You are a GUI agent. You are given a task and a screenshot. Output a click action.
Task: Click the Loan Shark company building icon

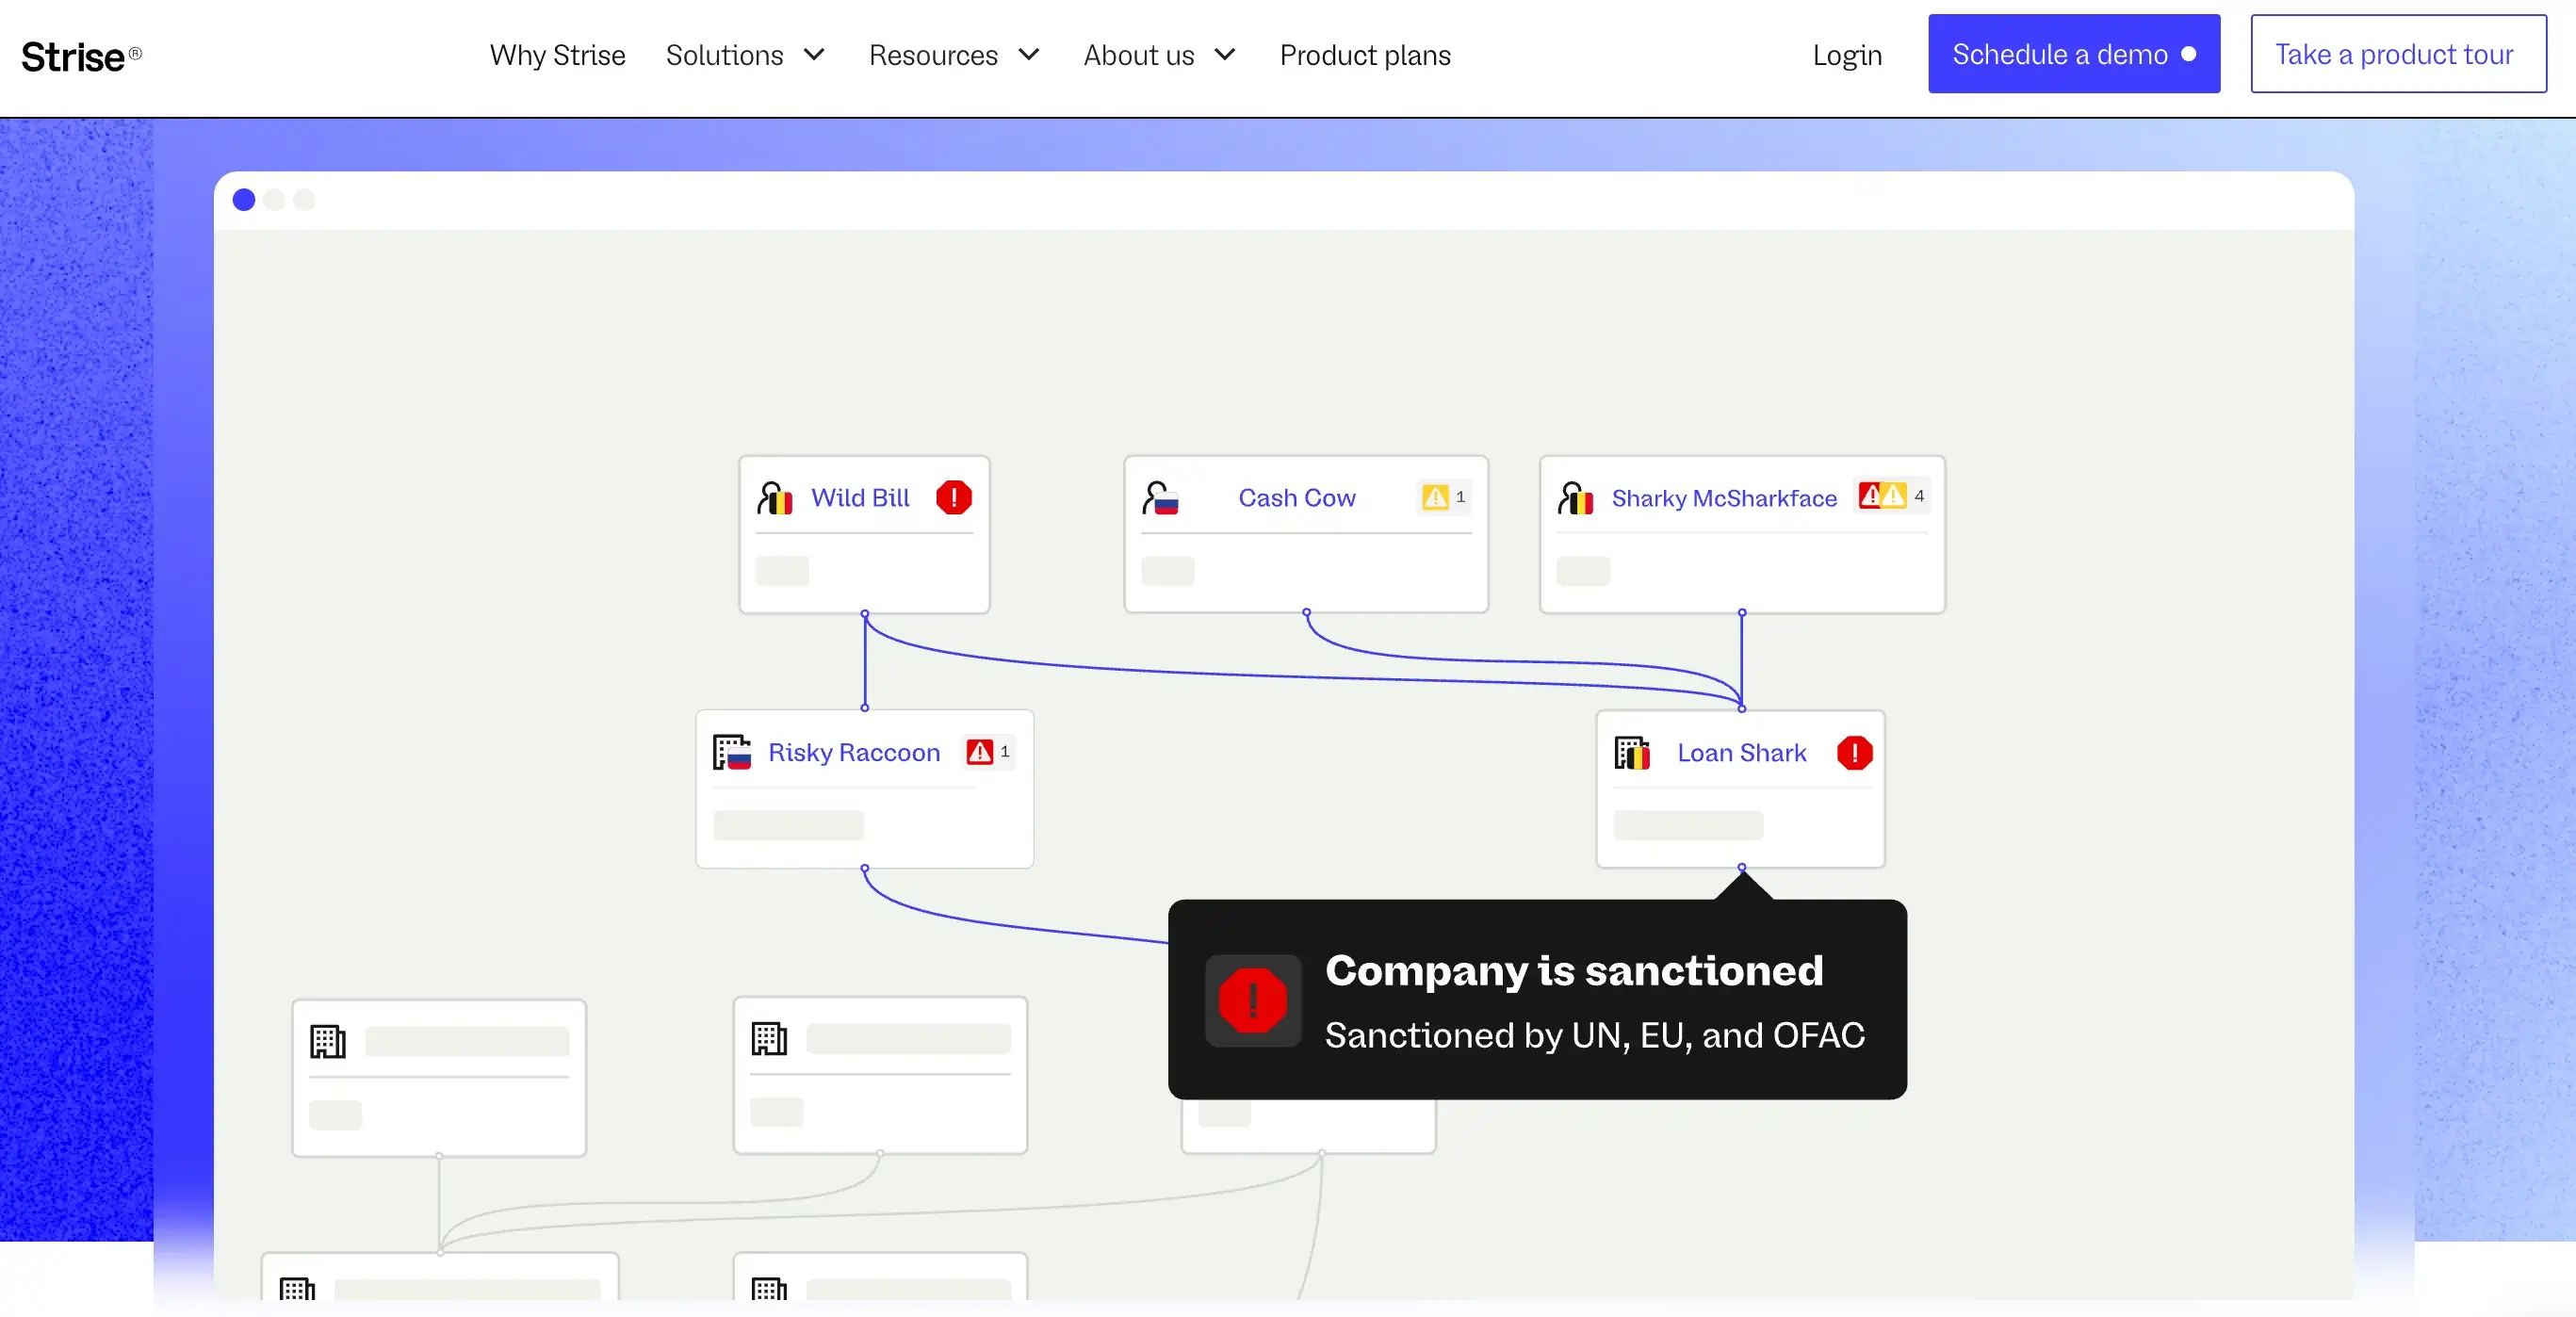click(x=1632, y=752)
